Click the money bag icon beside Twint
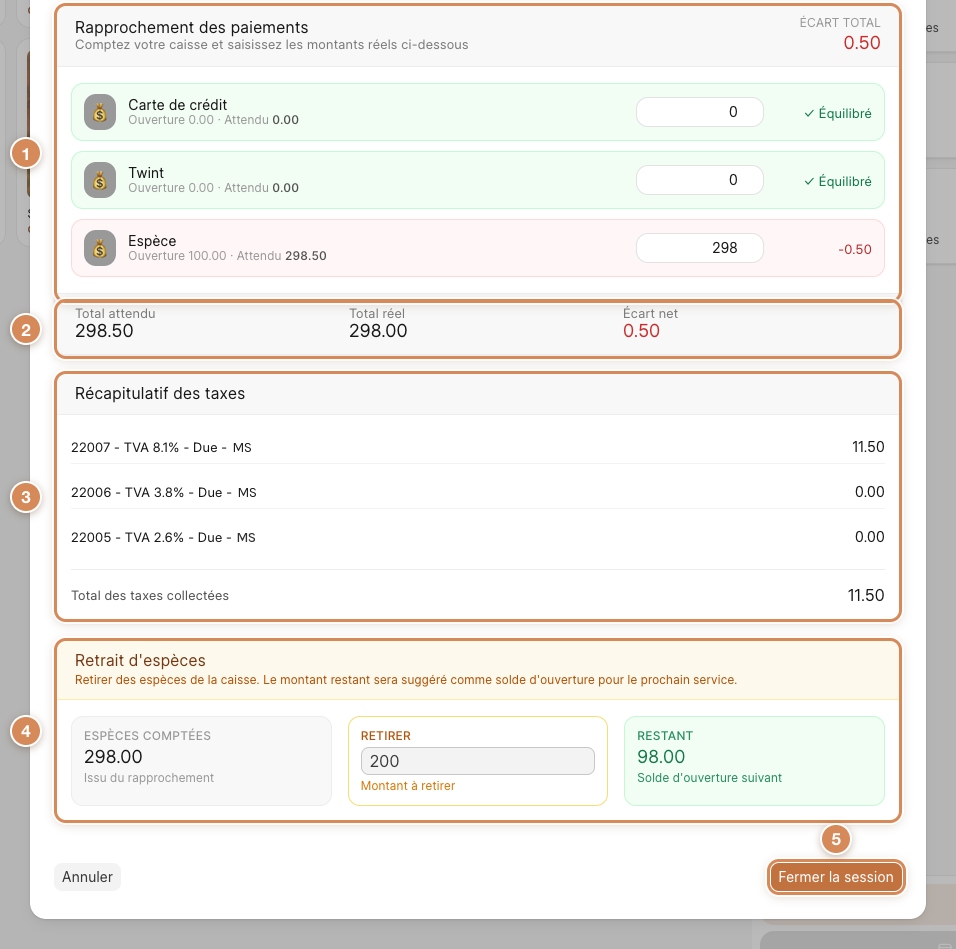 pyautogui.click(x=100, y=180)
